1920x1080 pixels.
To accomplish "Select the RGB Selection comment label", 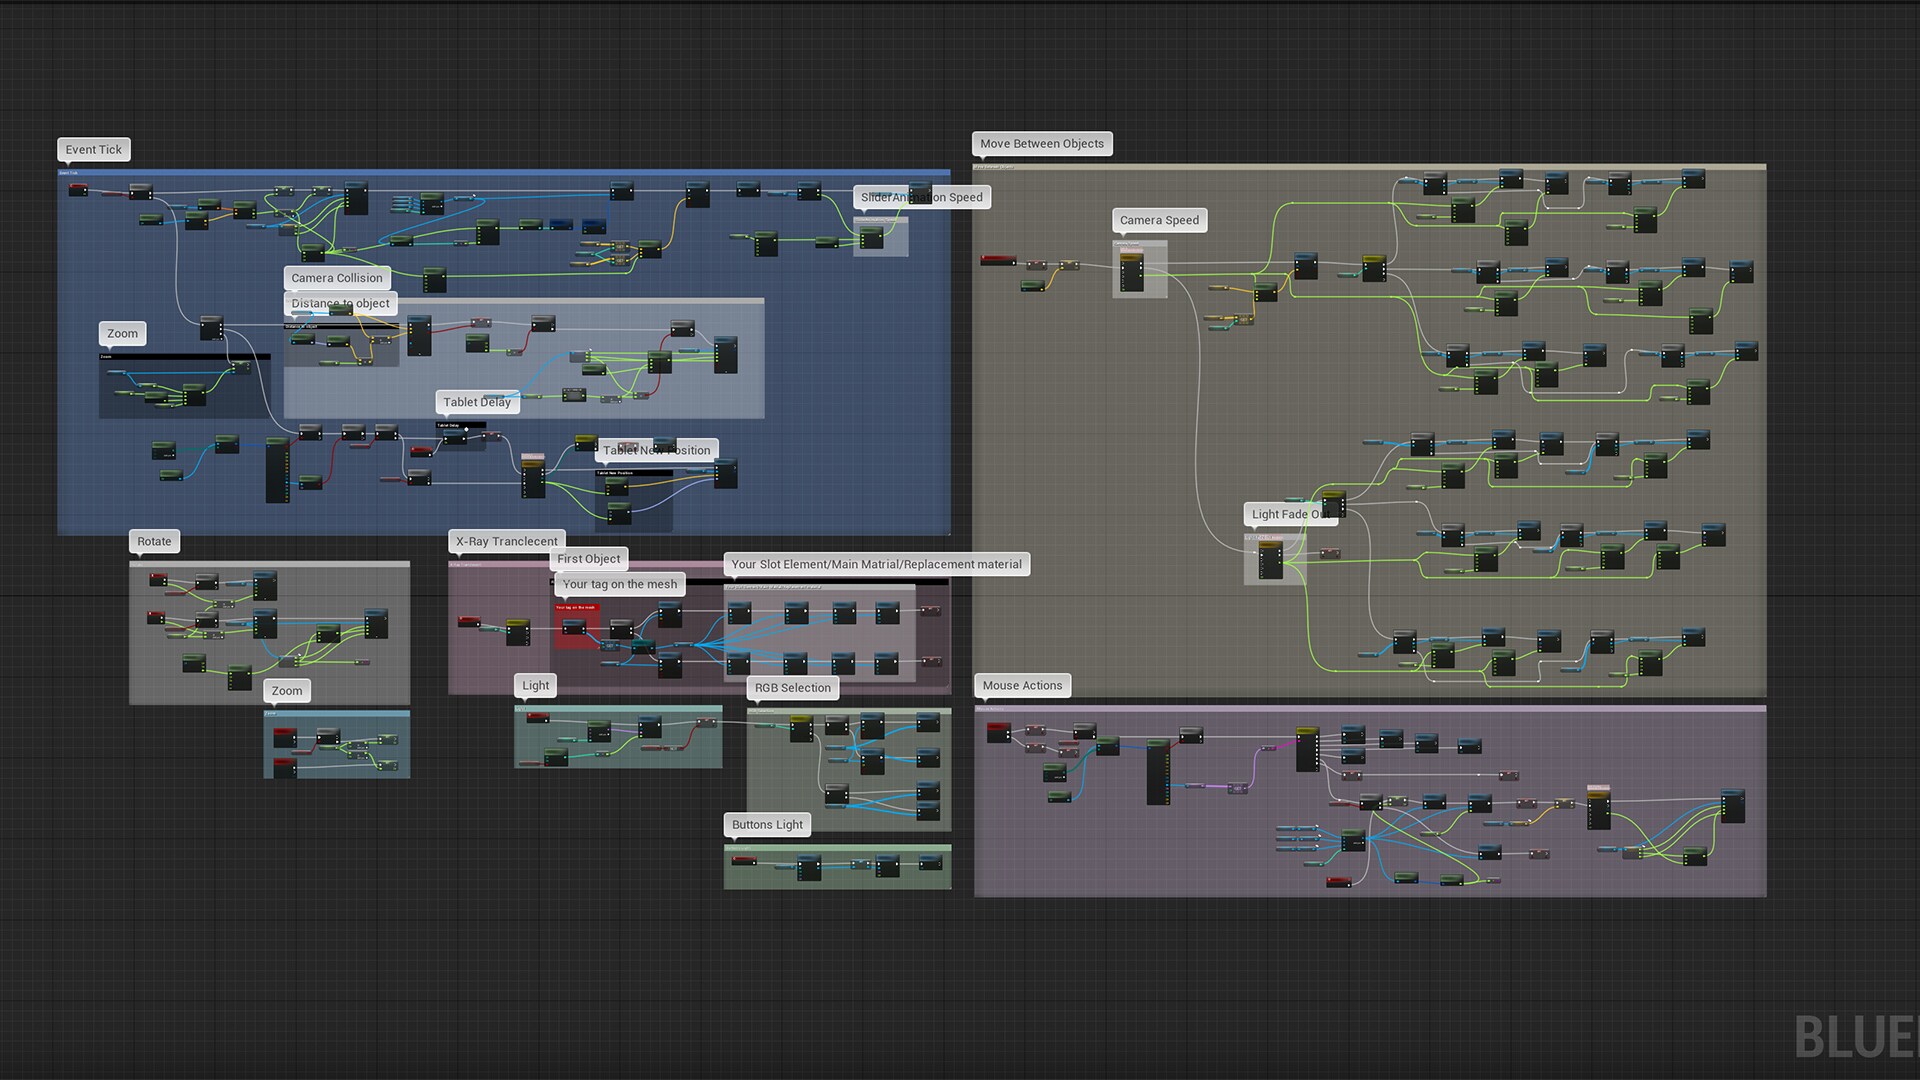I will tap(791, 688).
